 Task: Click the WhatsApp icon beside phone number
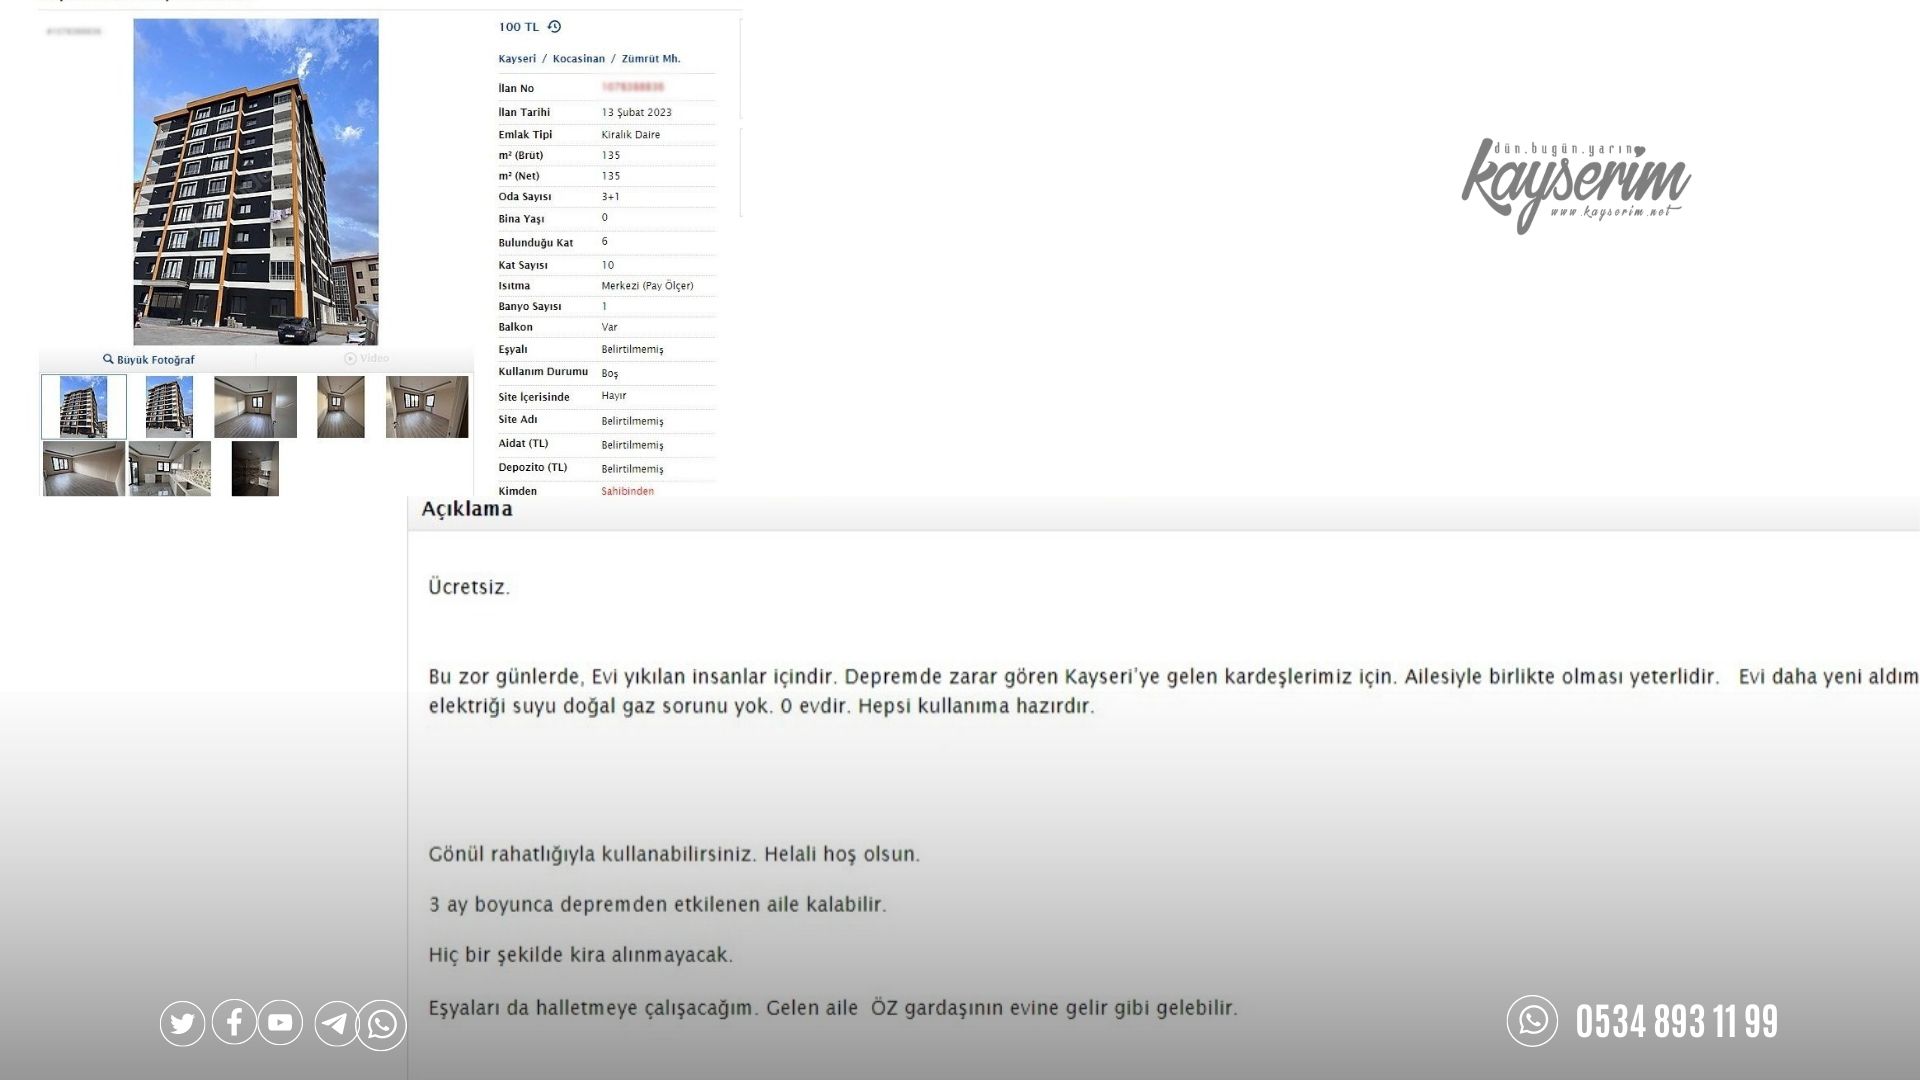point(1532,1020)
